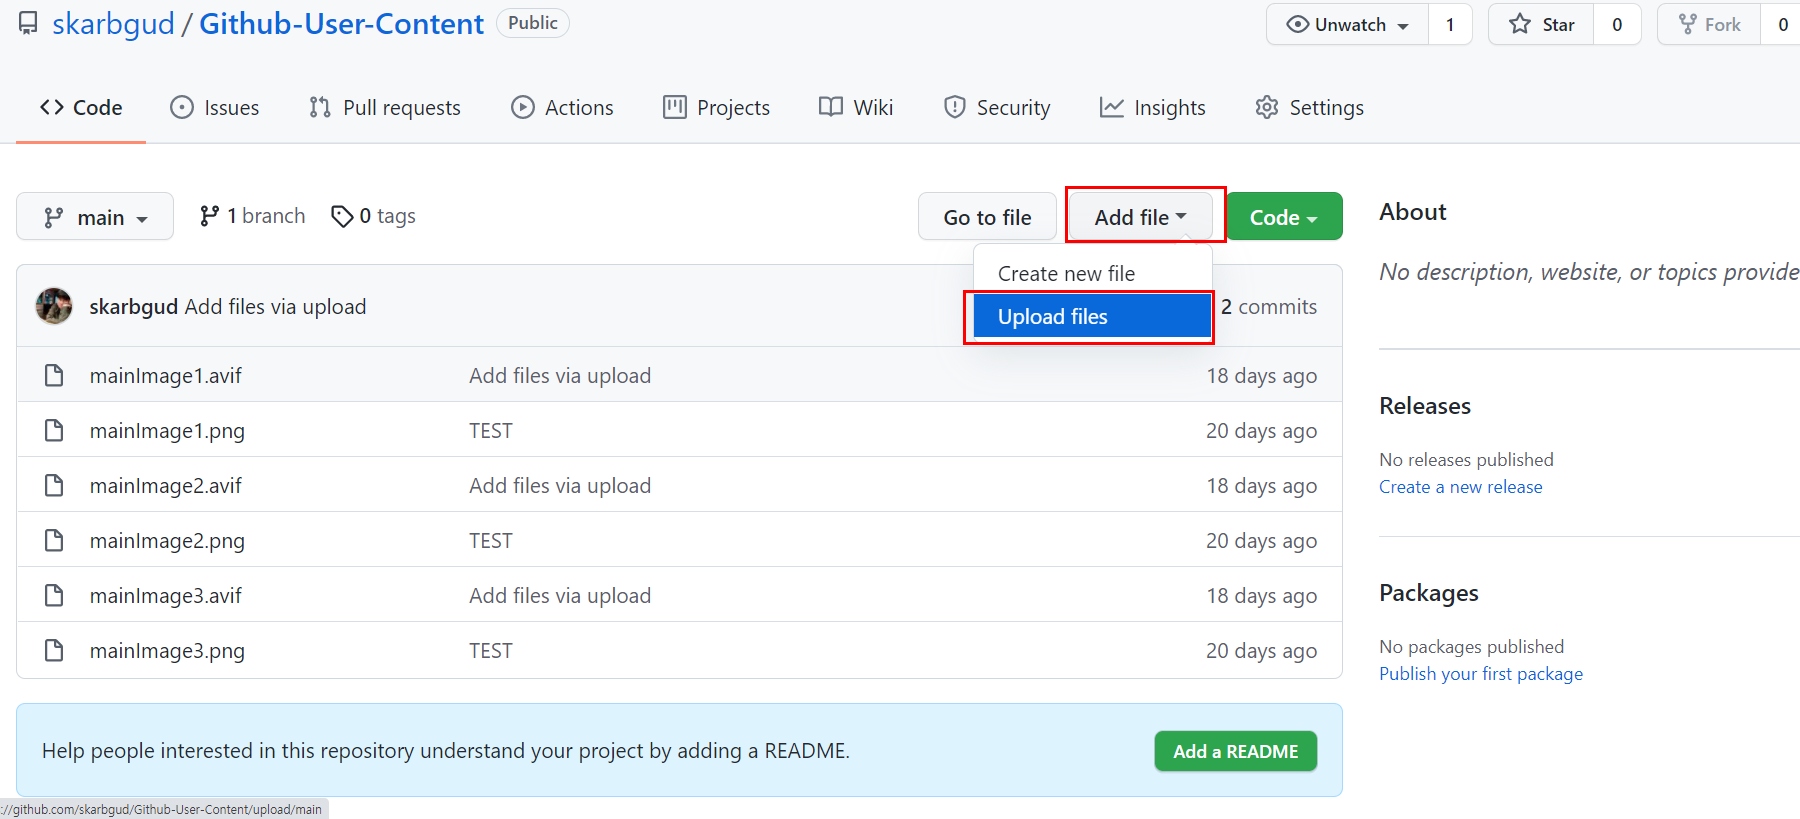Click the Releases heading
The height and width of the screenshot is (819, 1800).
1425,405
